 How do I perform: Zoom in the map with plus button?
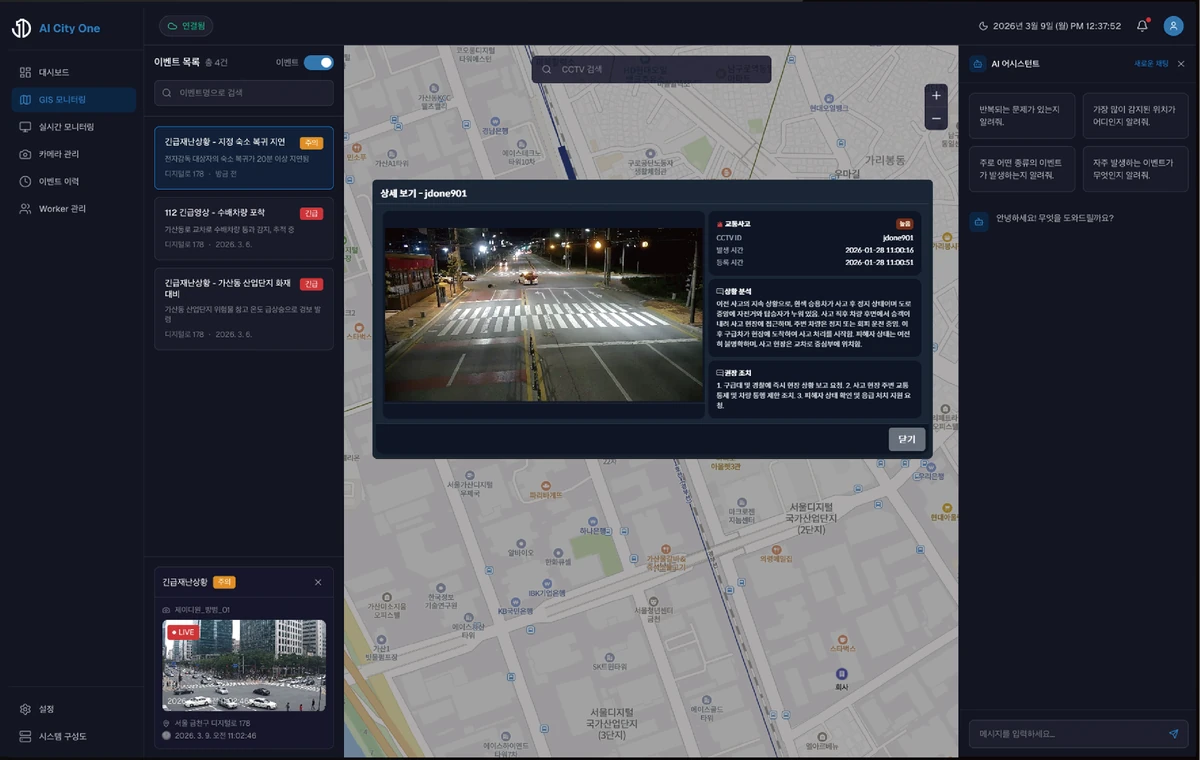pyautogui.click(x=936, y=96)
